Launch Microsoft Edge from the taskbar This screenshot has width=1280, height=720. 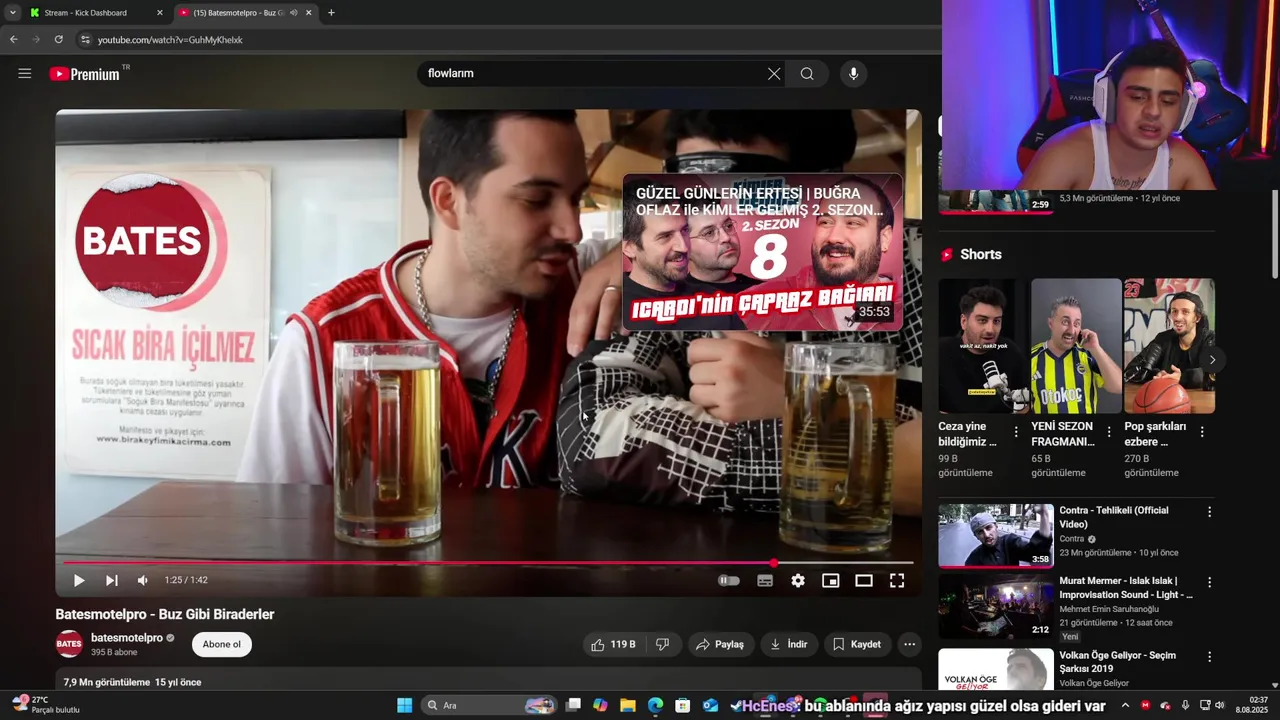coord(655,705)
